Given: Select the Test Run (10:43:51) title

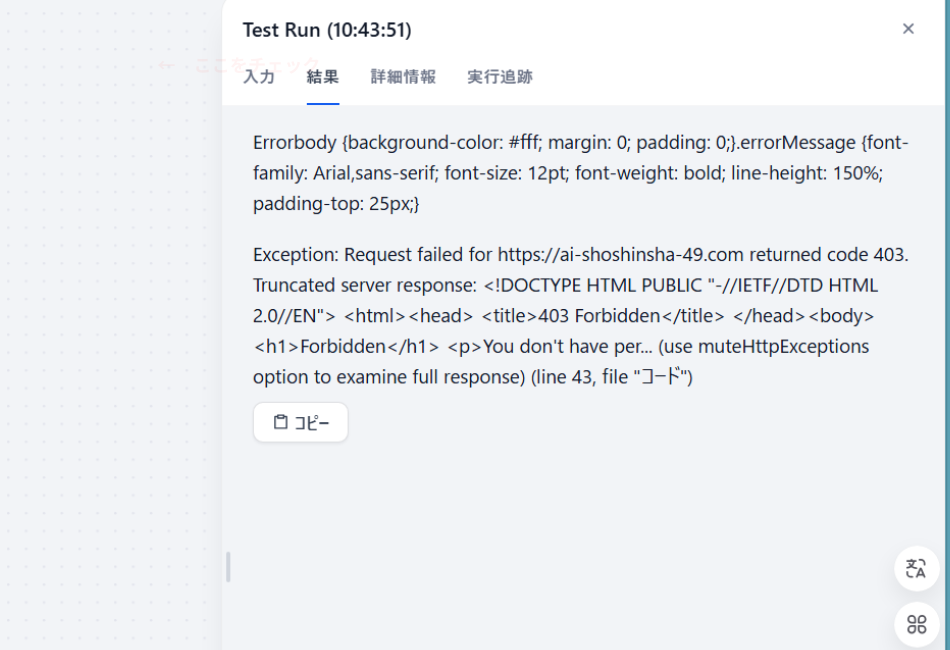Looking at the screenshot, I should click(326, 30).
